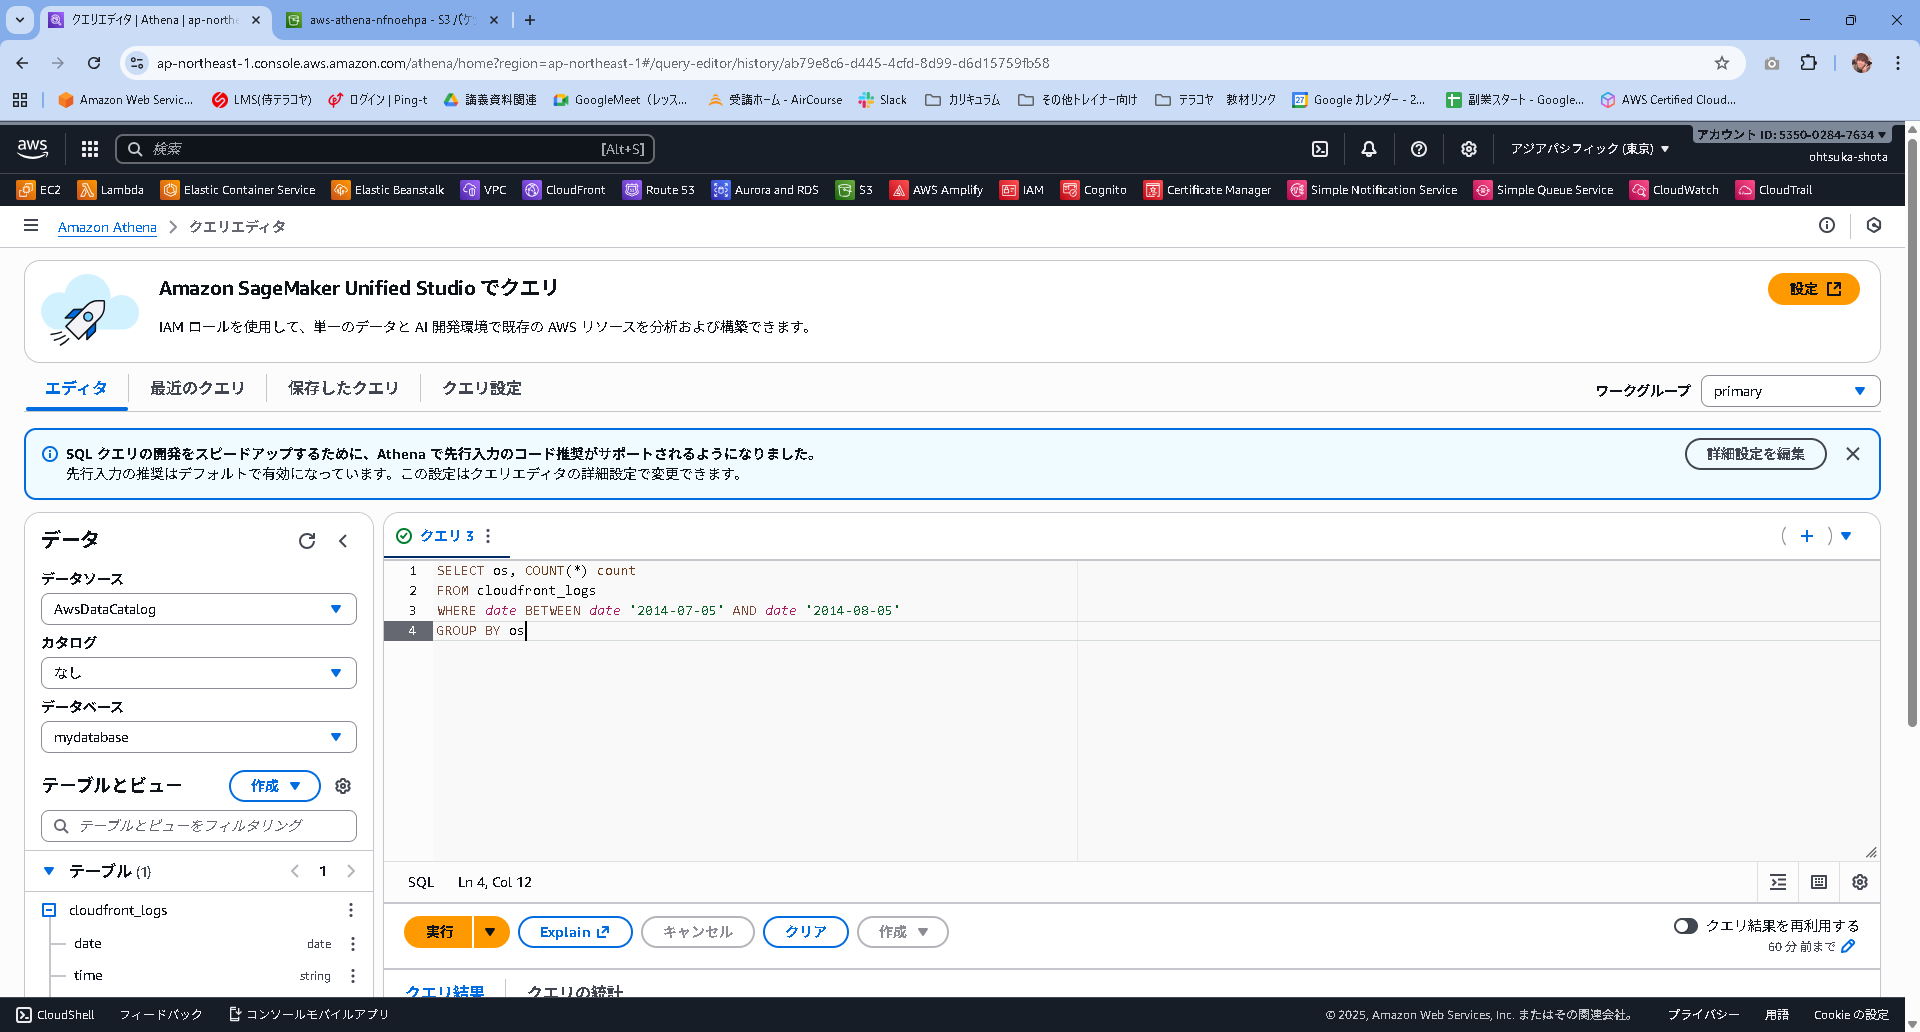Toggle reuse query results switch

(1686, 926)
